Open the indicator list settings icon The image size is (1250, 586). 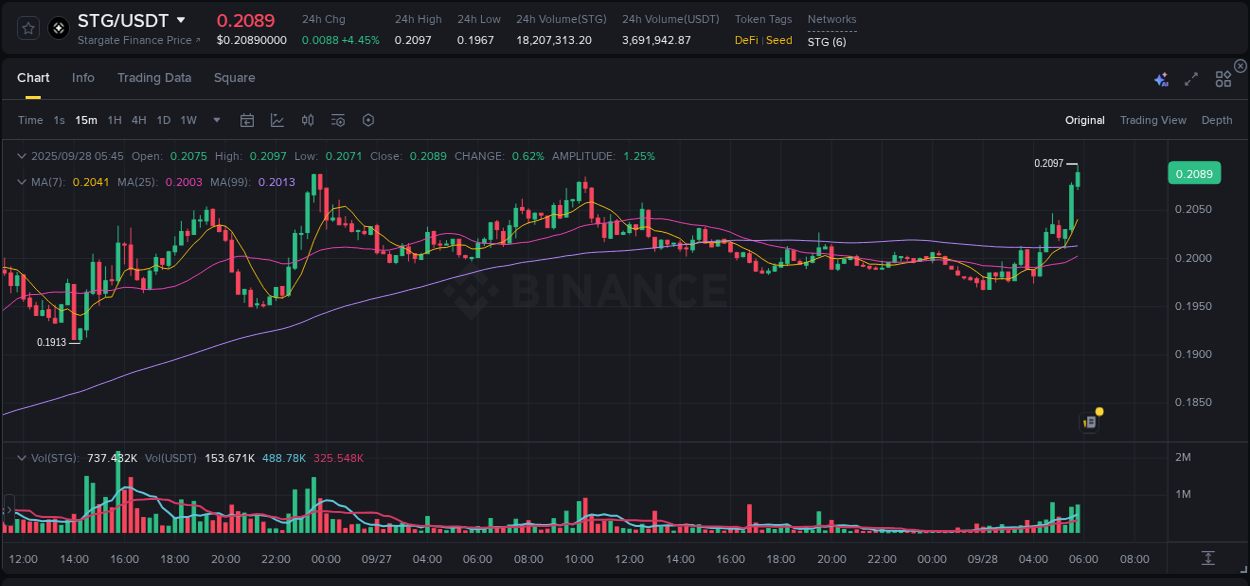pyautogui.click(x=337, y=120)
